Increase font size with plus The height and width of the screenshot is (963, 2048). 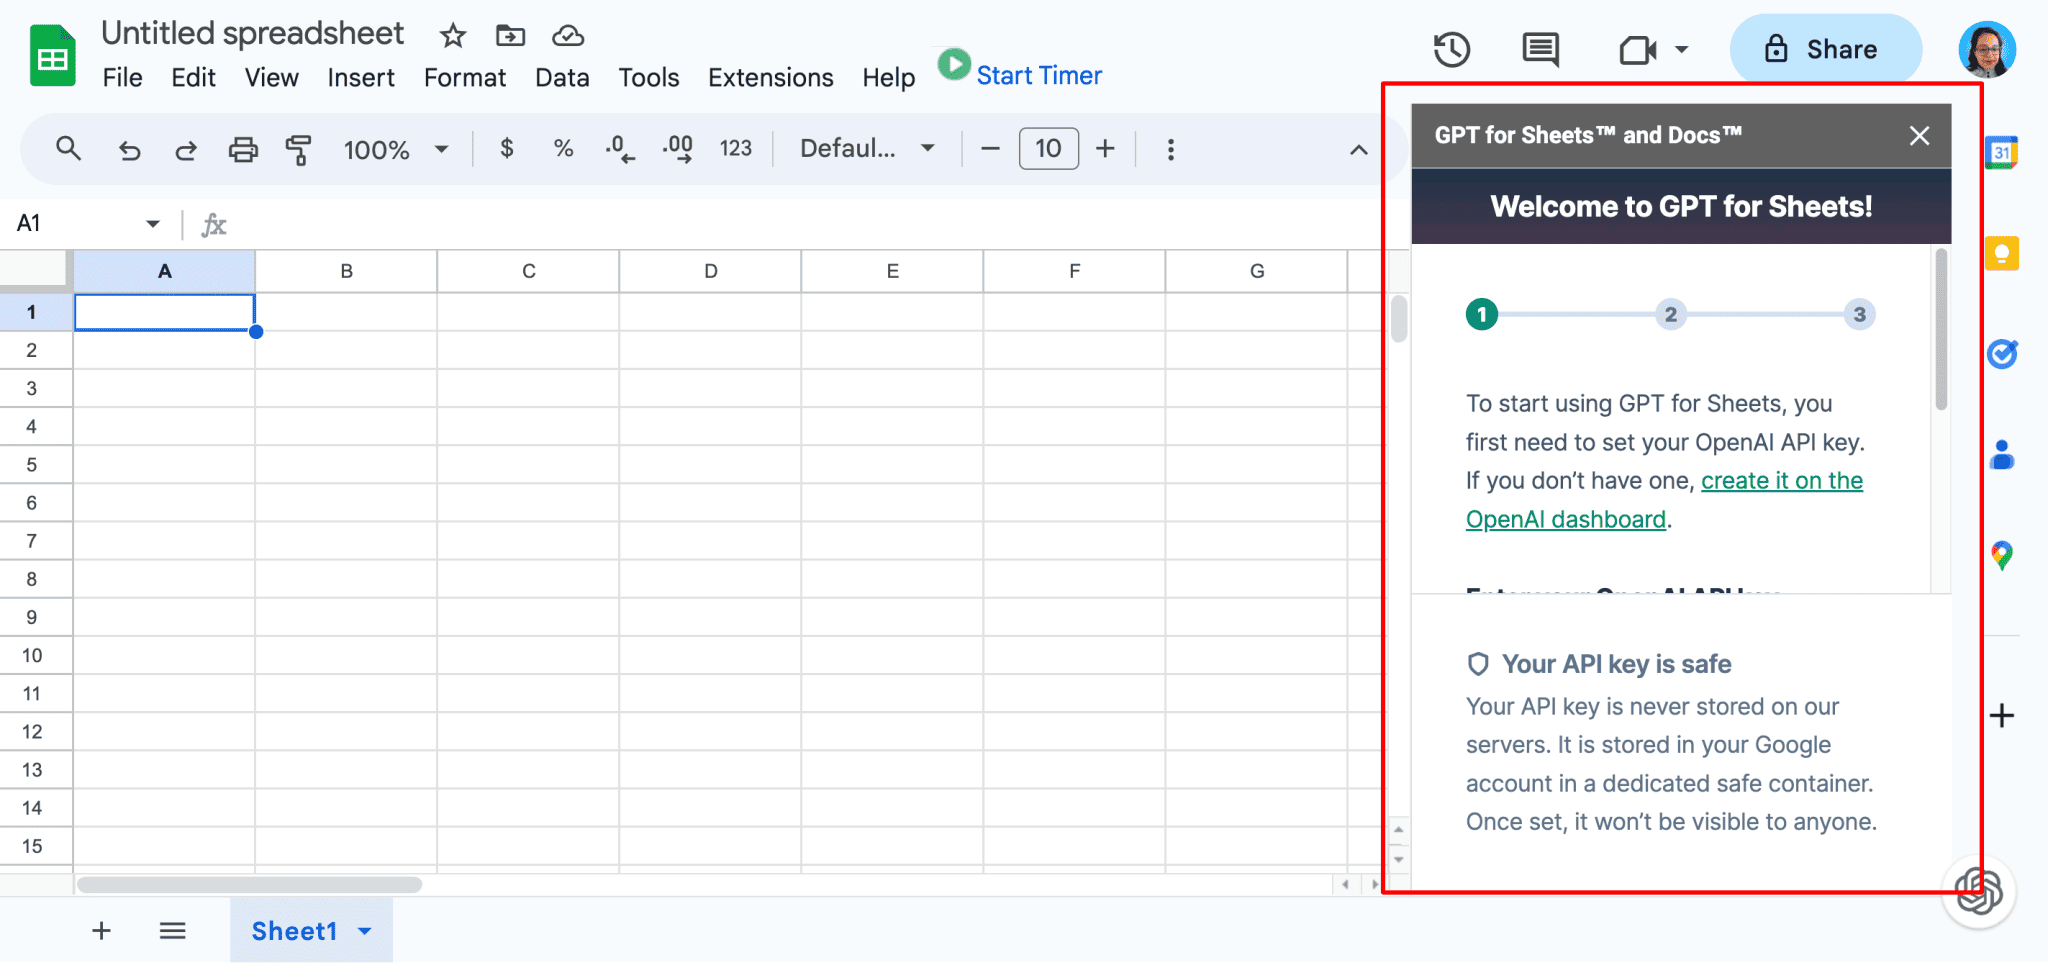(x=1105, y=149)
